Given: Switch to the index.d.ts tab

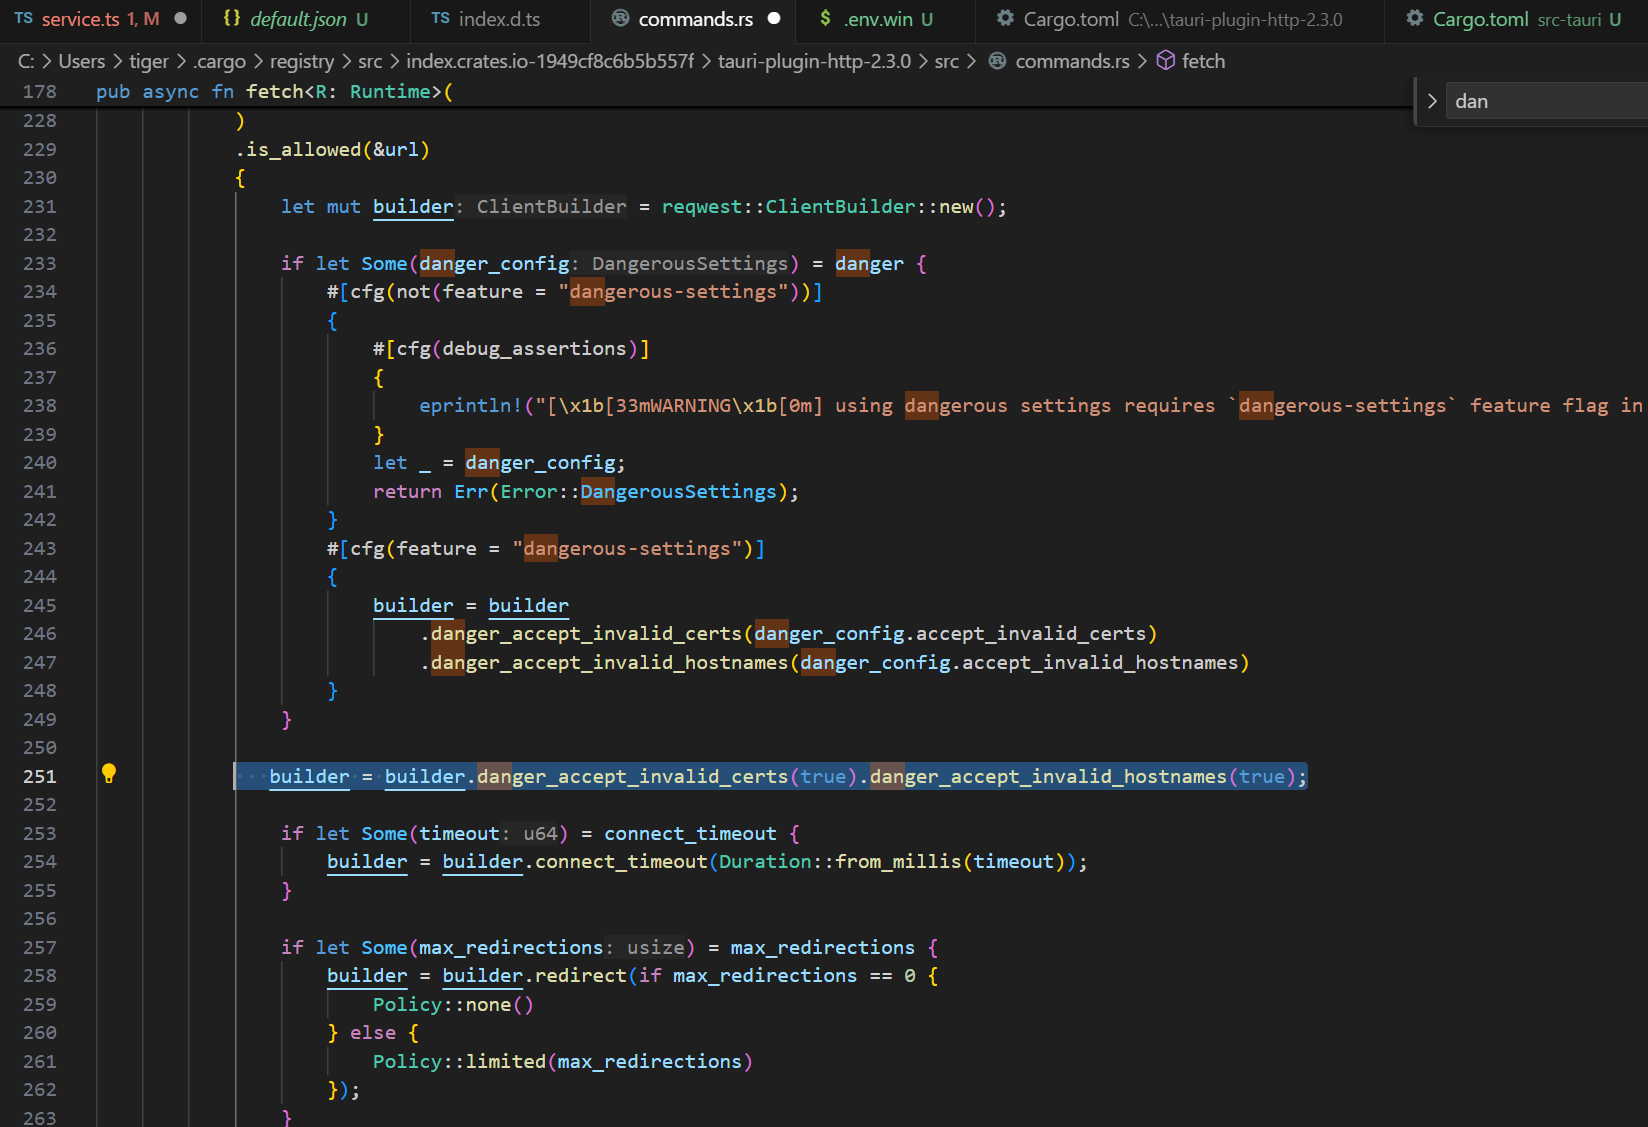Looking at the screenshot, I should 499,19.
